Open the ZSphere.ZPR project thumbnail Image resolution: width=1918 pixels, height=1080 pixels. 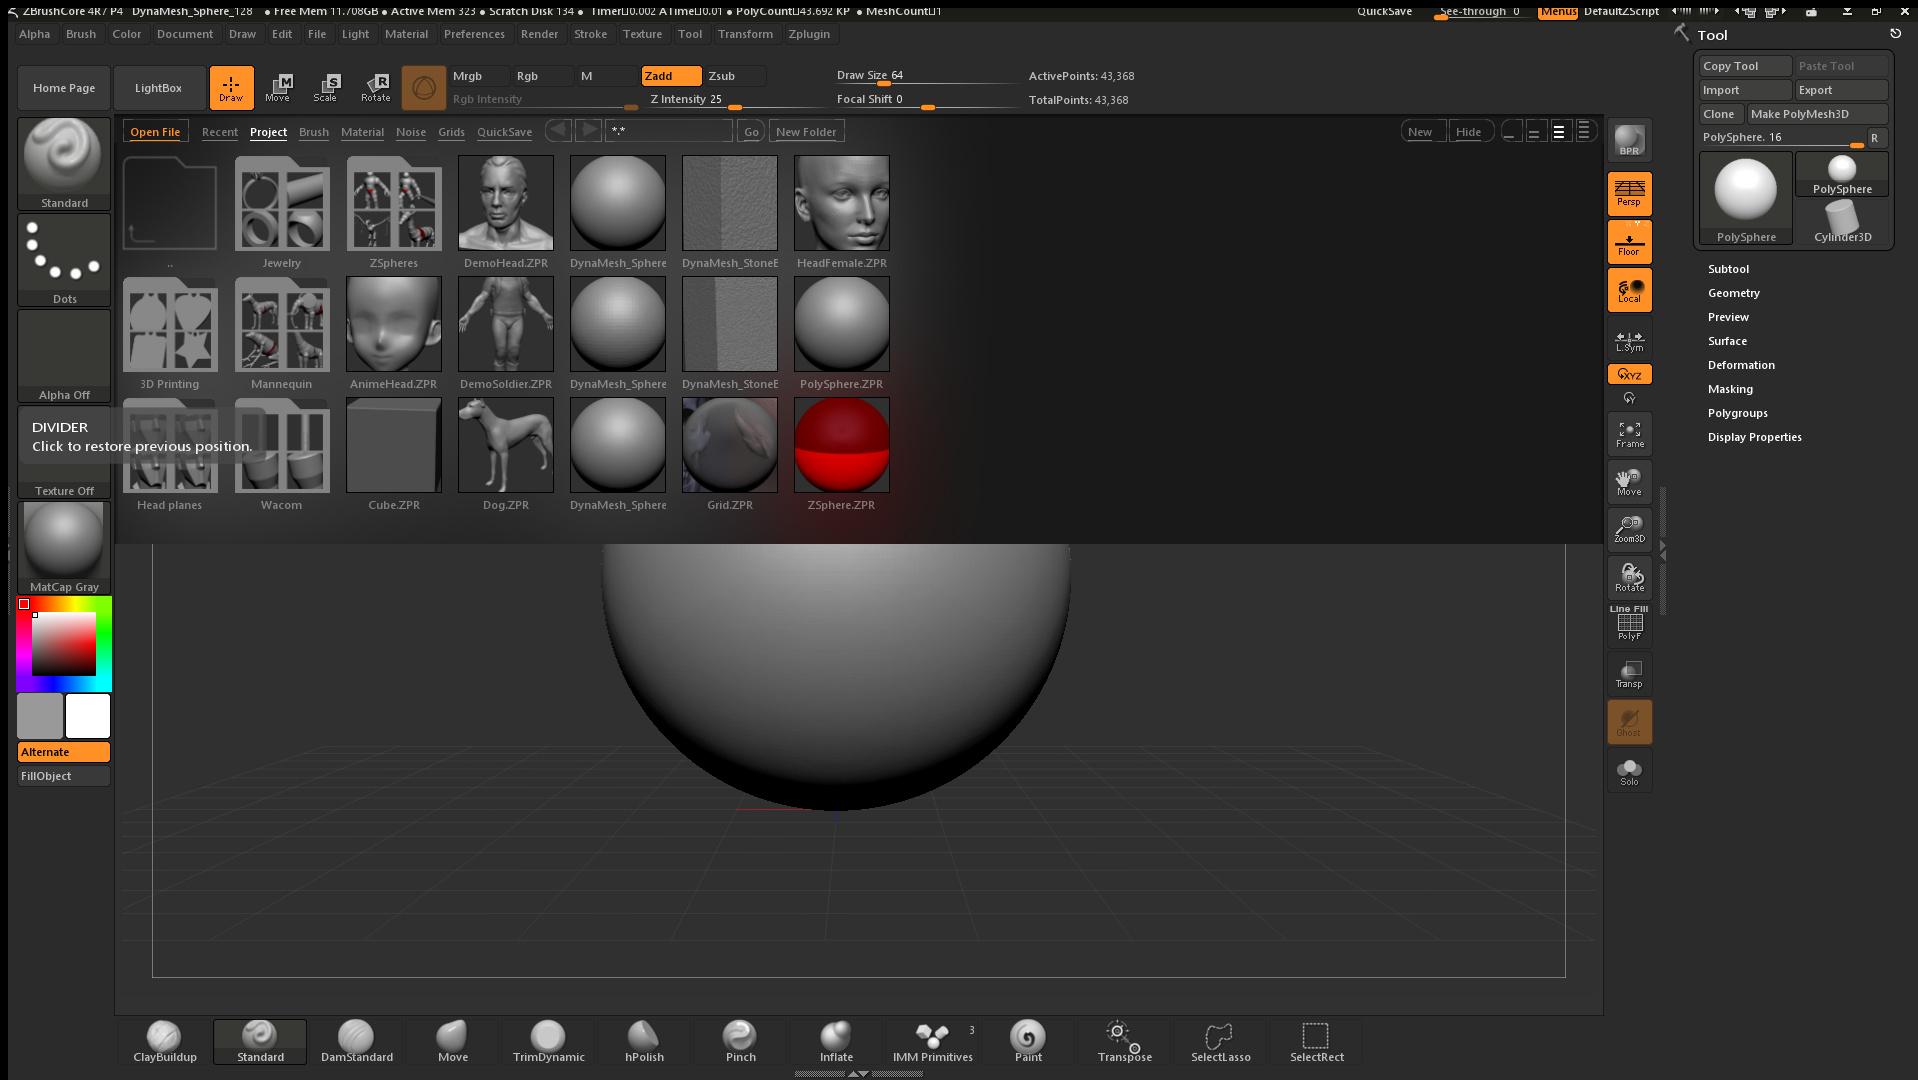tap(841, 445)
